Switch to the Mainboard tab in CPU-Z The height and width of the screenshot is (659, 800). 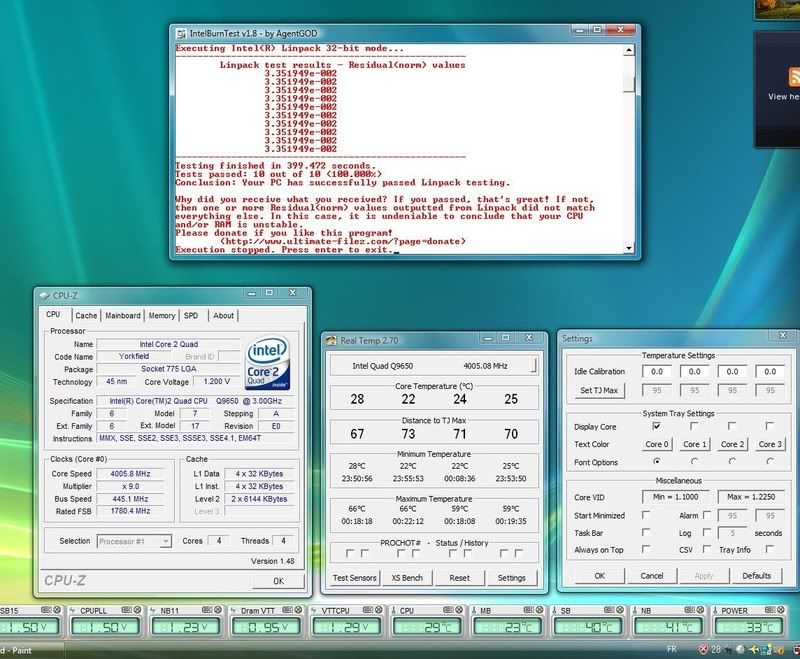pos(123,316)
